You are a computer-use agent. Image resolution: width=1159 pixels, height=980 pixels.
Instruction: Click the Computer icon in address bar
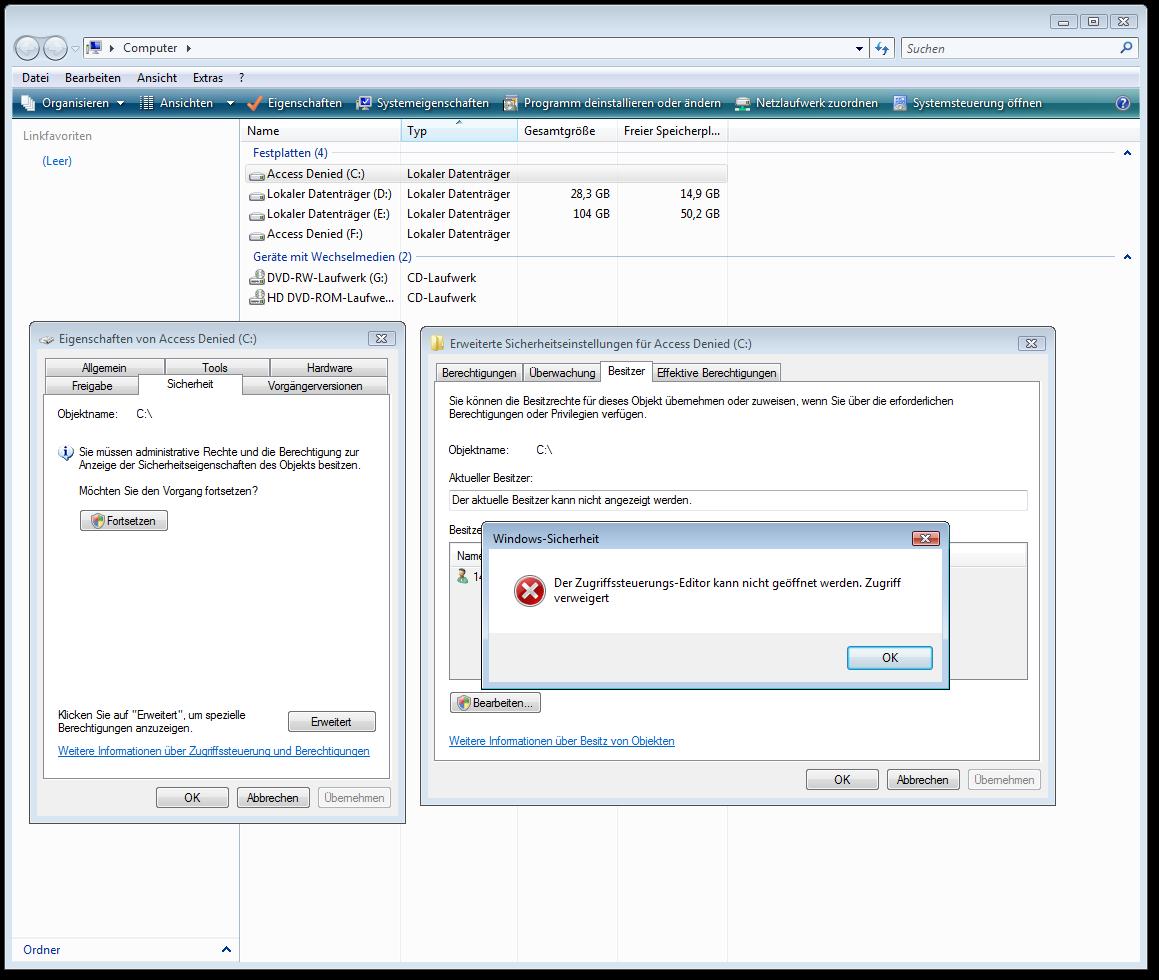click(94, 48)
